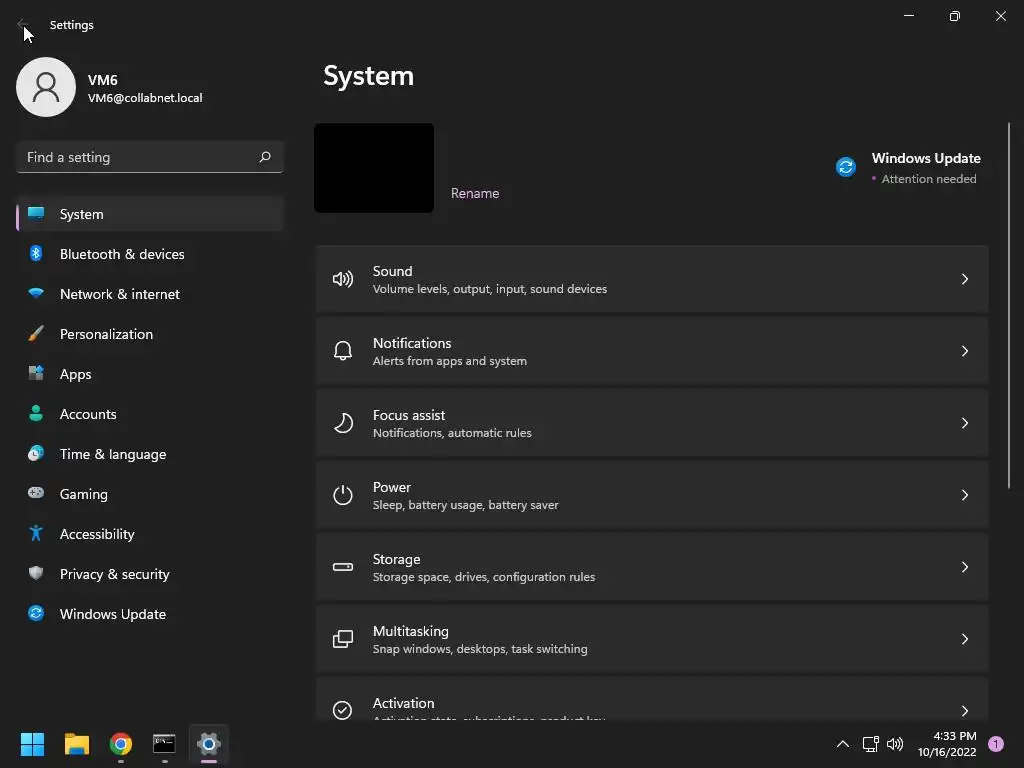The image size is (1024, 768).
Task: Click the back arrow in Settings header
Action: [x=22, y=24]
